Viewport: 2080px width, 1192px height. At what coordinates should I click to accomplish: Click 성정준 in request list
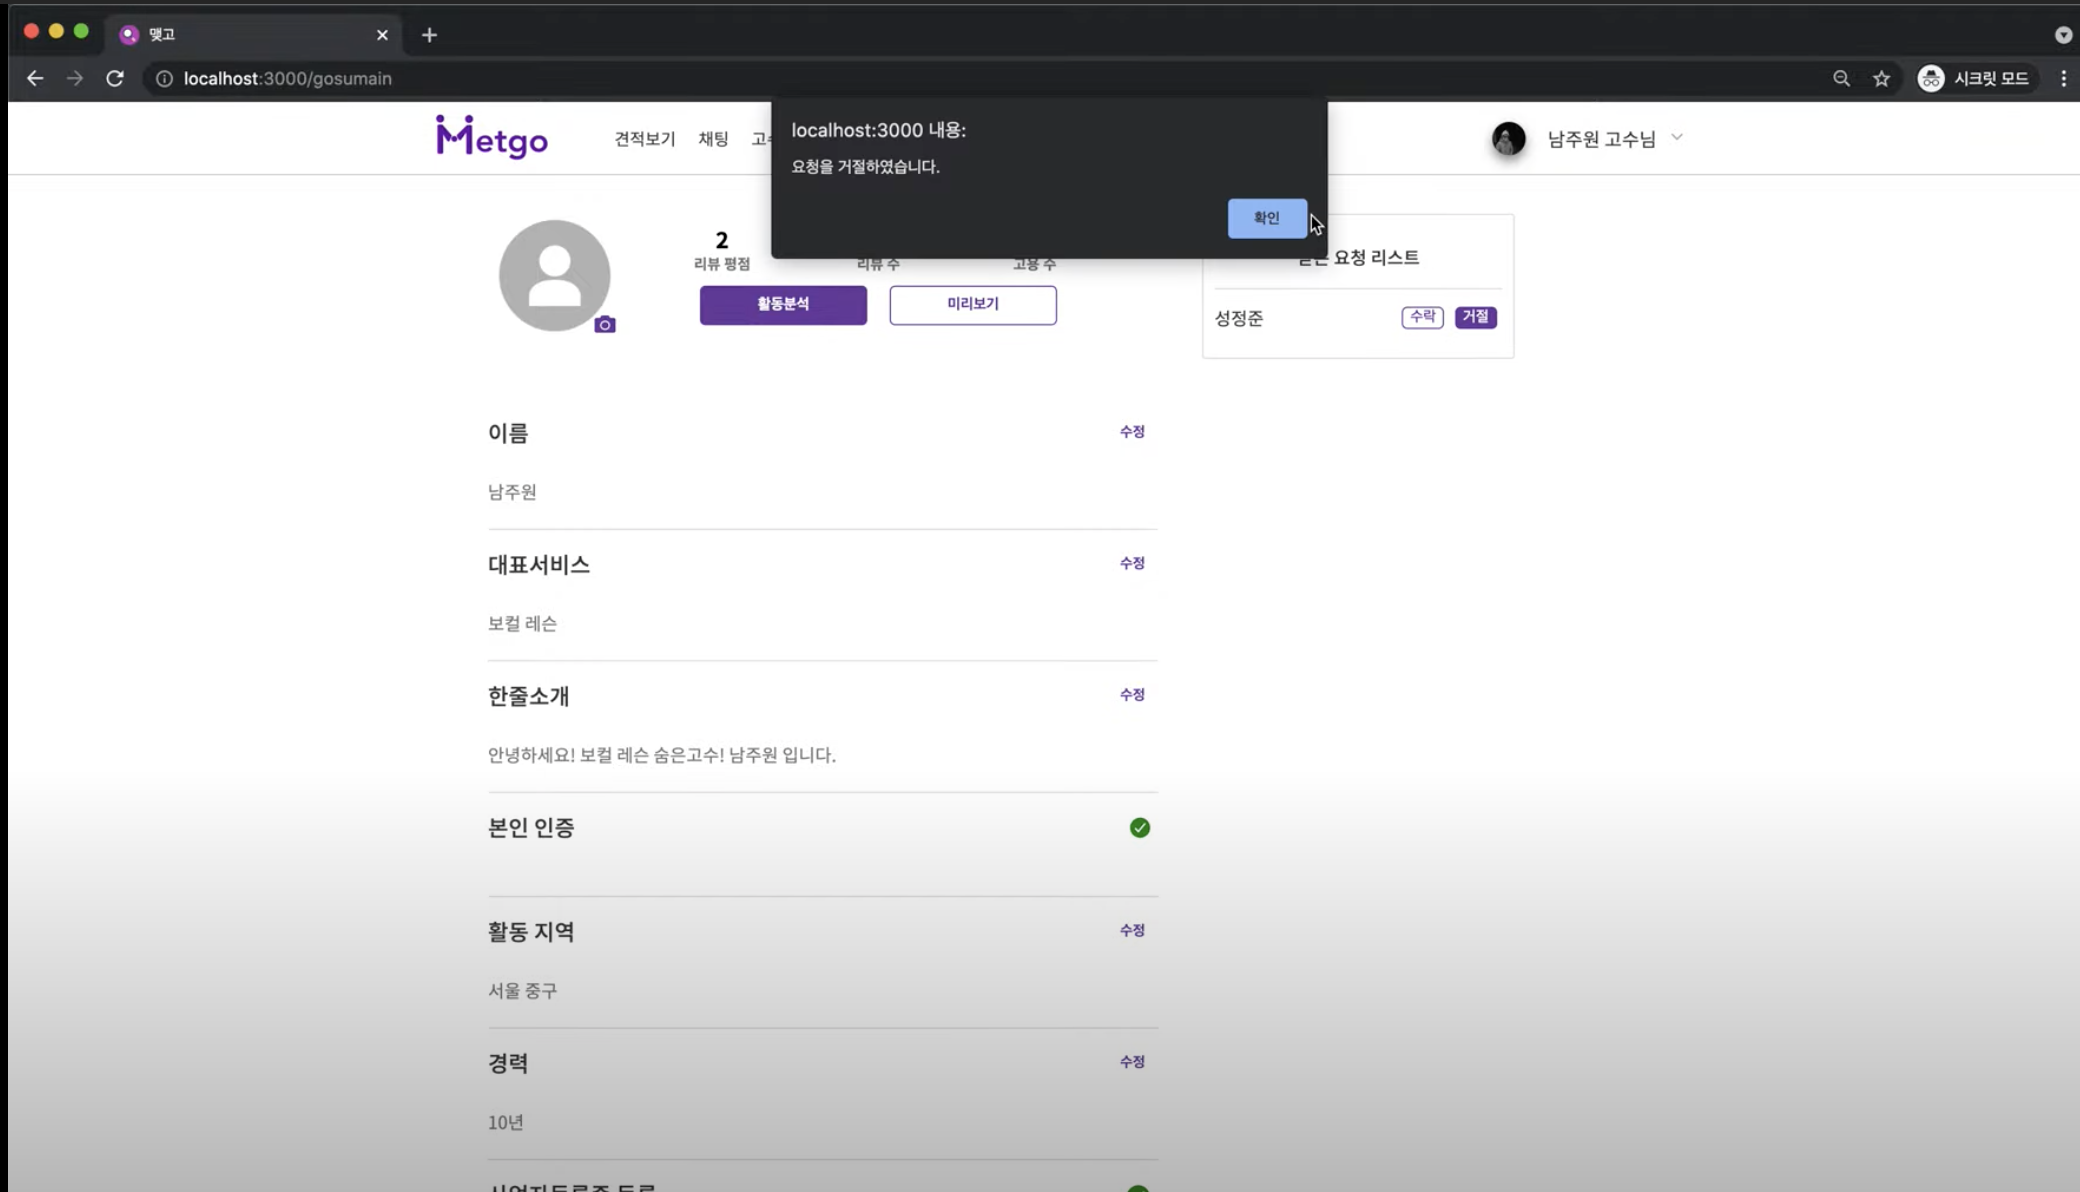1239,318
